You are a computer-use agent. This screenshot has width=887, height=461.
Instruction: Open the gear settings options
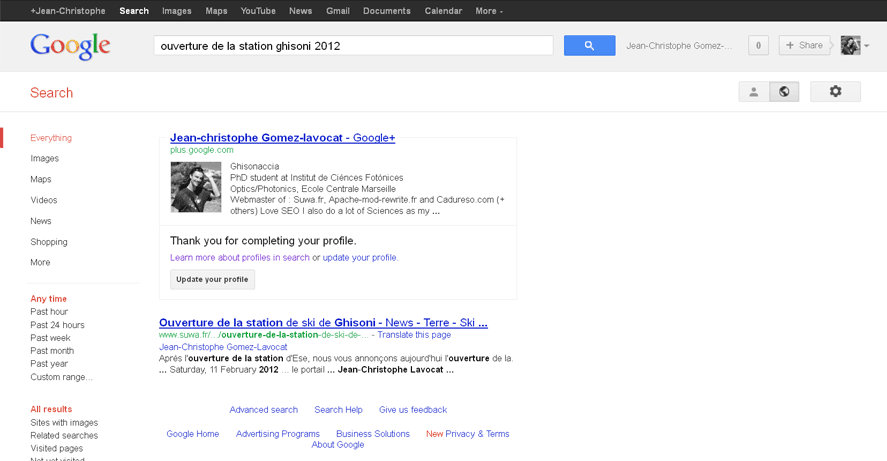(x=836, y=92)
